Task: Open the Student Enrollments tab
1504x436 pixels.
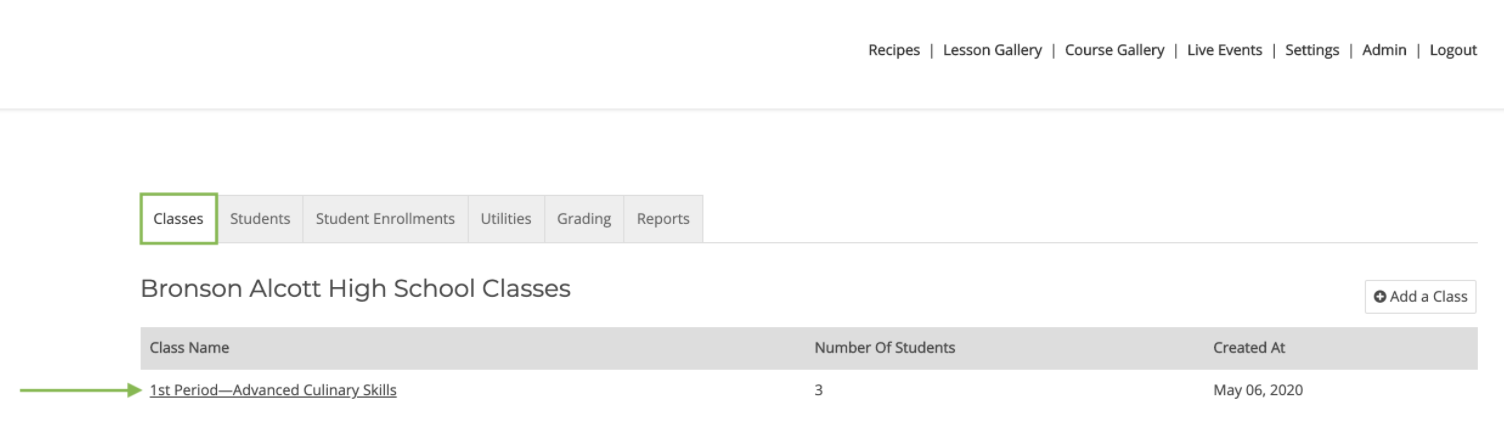Action: pyautogui.click(x=385, y=218)
